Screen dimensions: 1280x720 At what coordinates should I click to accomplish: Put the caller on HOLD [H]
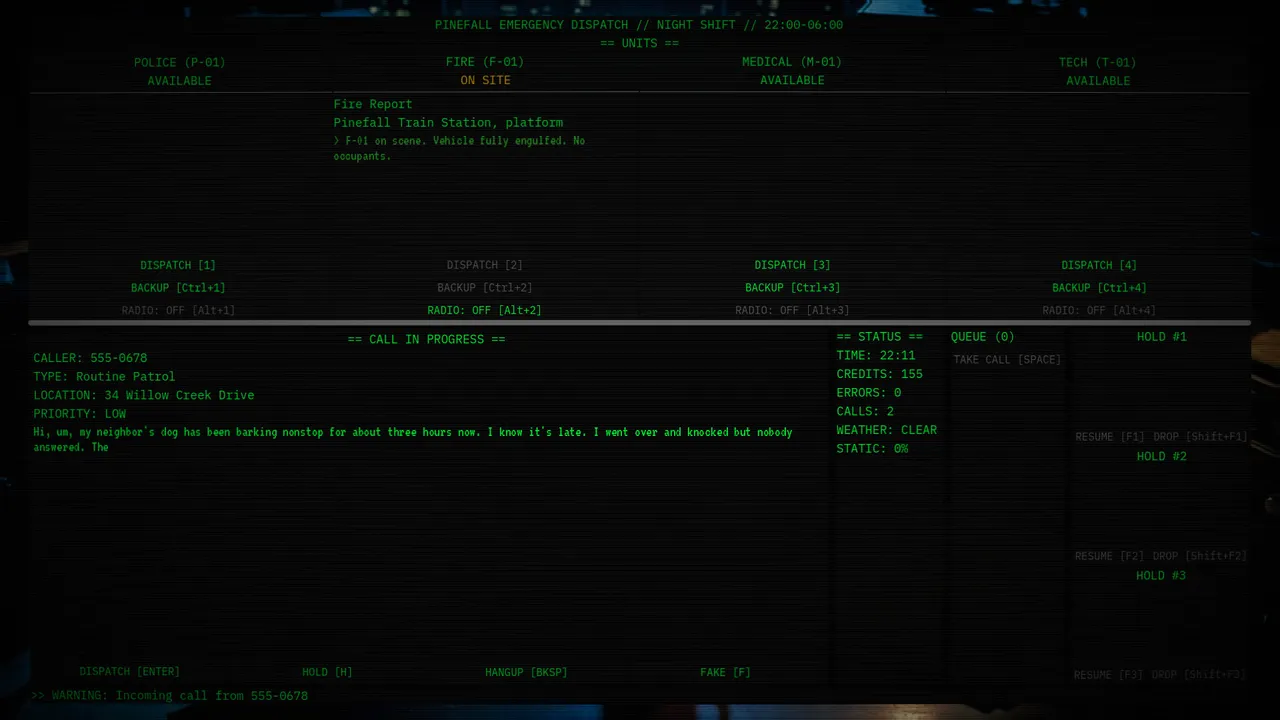click(x=327, y=672)
